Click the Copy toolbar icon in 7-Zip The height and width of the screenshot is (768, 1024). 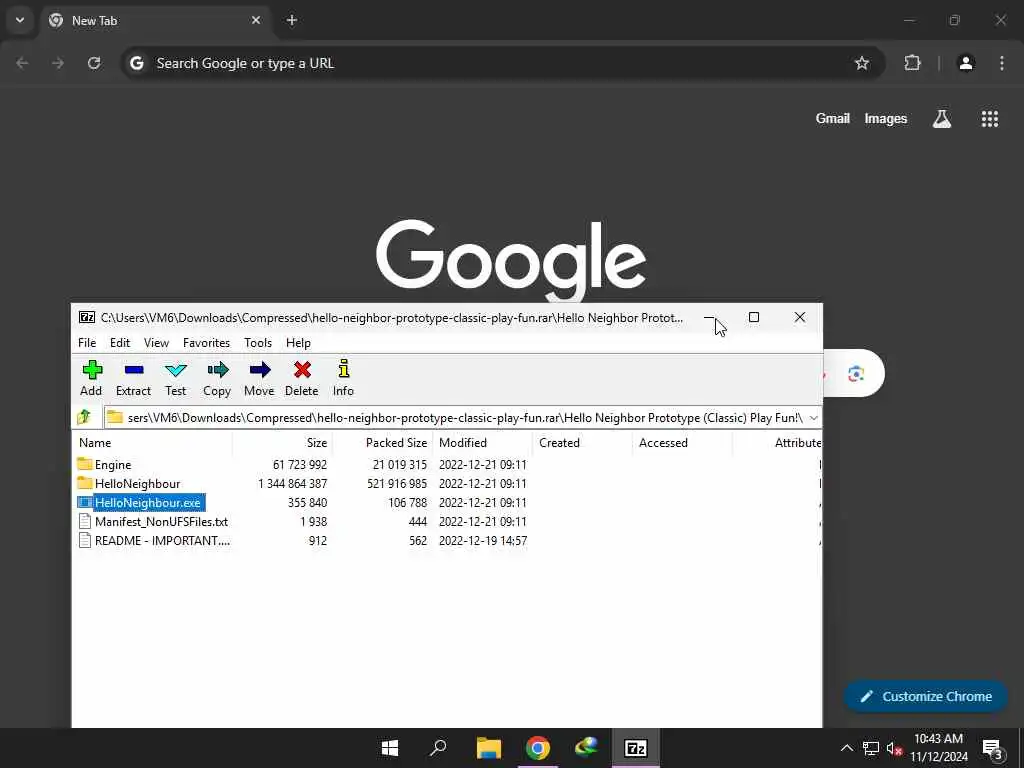pos(217,378)
